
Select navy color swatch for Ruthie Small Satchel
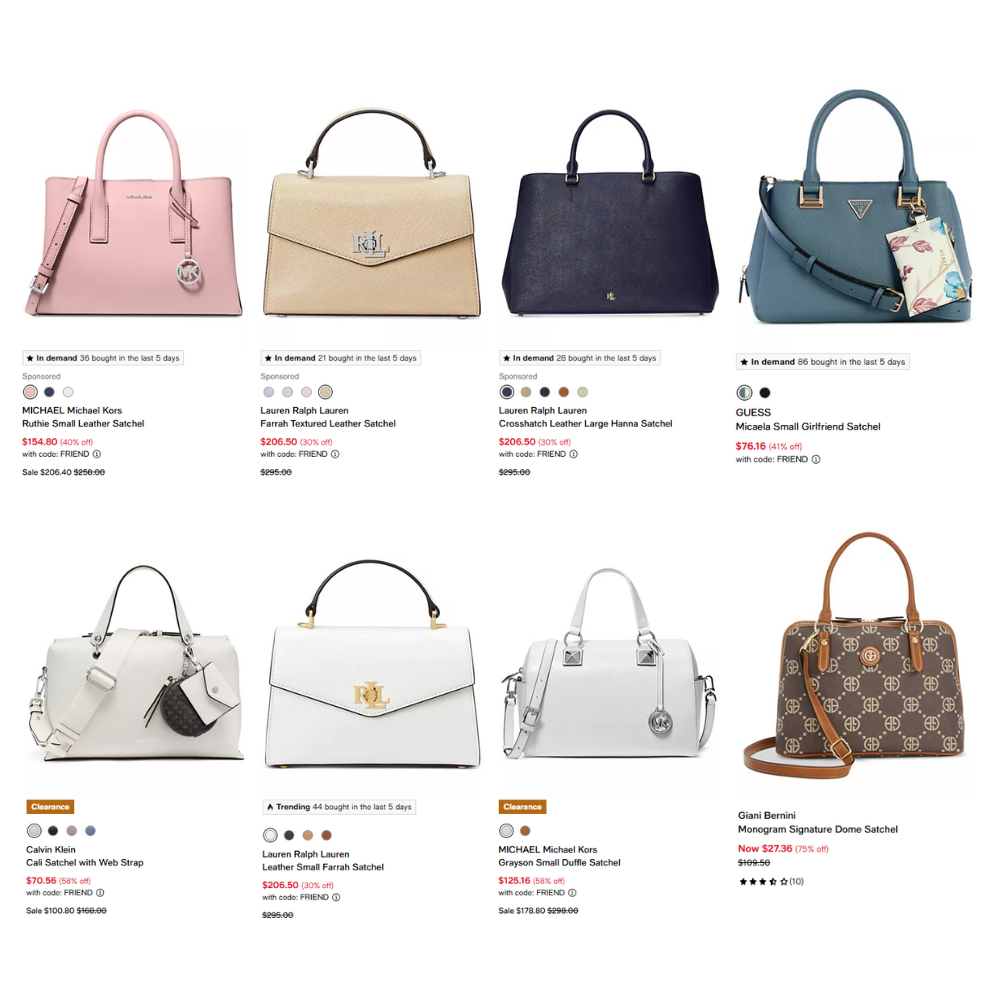[x=49, y=392]
